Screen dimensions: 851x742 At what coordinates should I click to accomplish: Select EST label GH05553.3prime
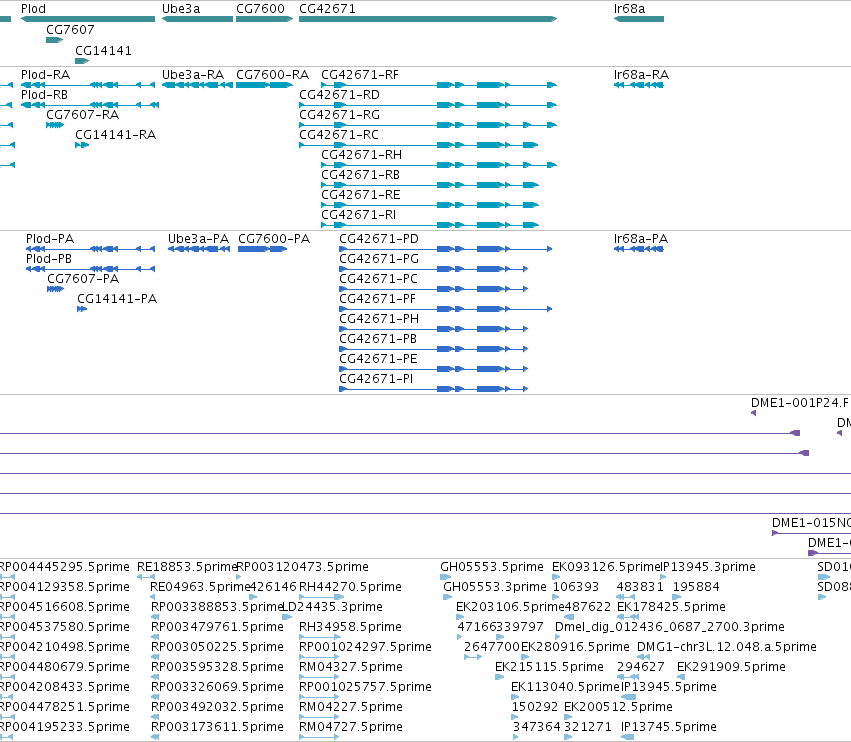(495, 587)
